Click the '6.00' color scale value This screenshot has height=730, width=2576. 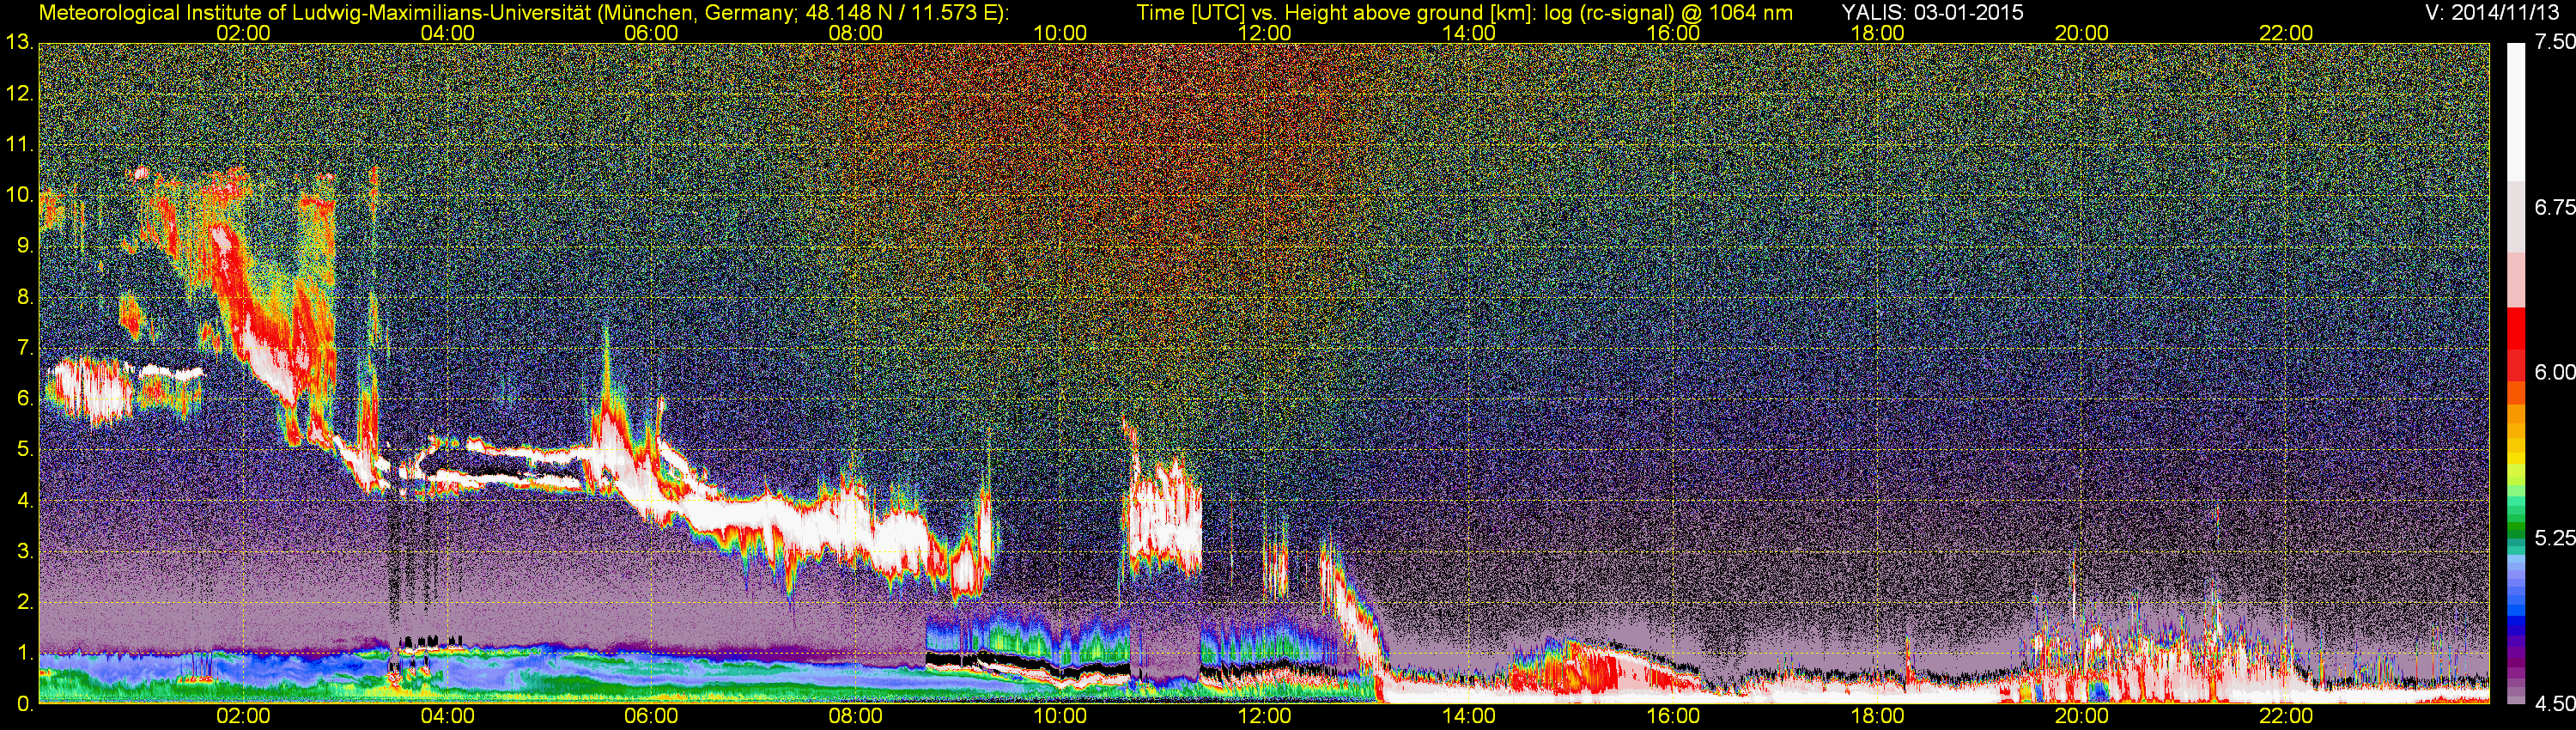click(2555, 372)
